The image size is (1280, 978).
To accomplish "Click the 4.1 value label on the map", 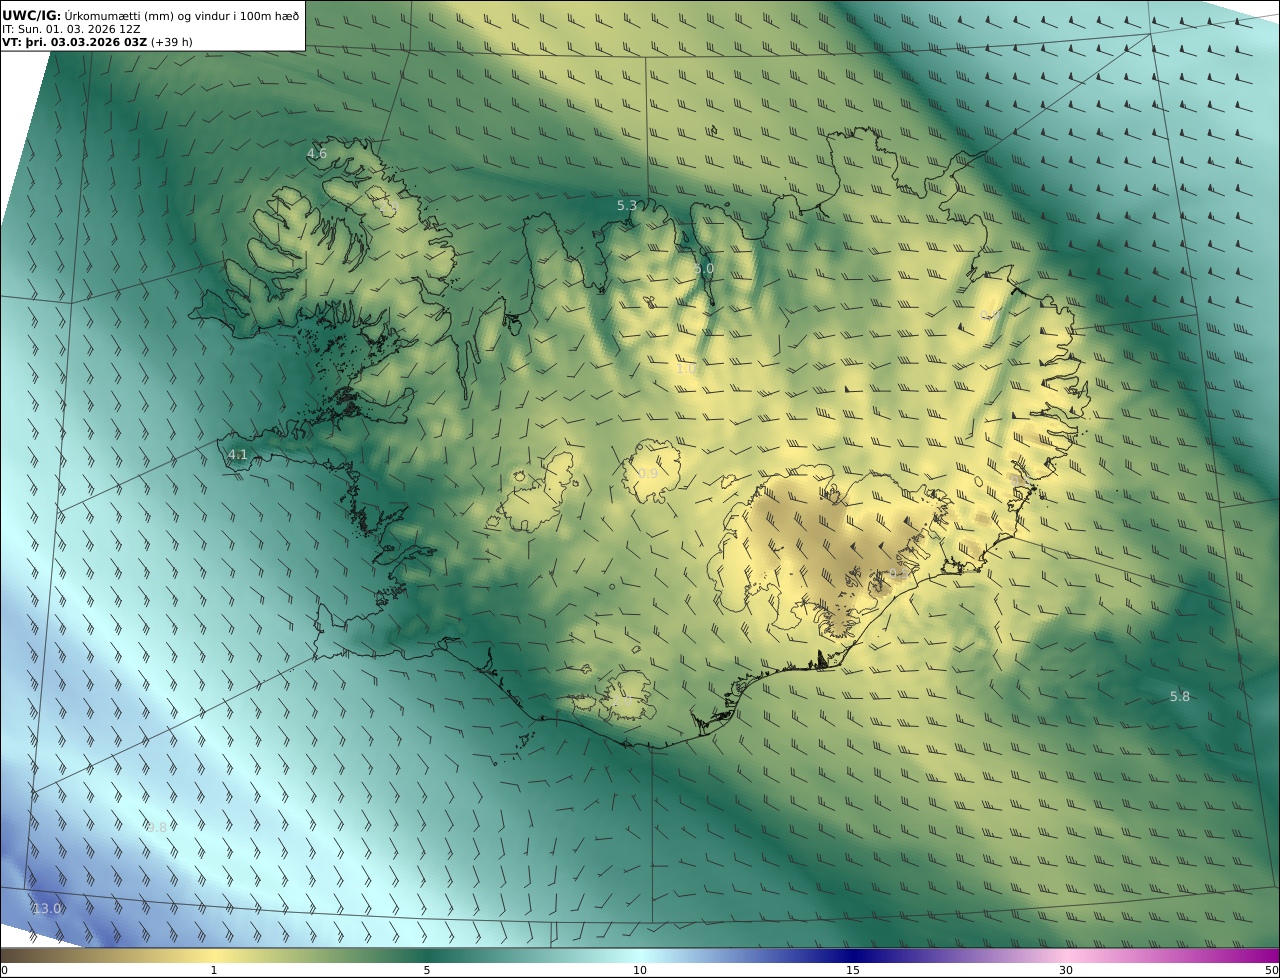I will click(x=237, y=455).
